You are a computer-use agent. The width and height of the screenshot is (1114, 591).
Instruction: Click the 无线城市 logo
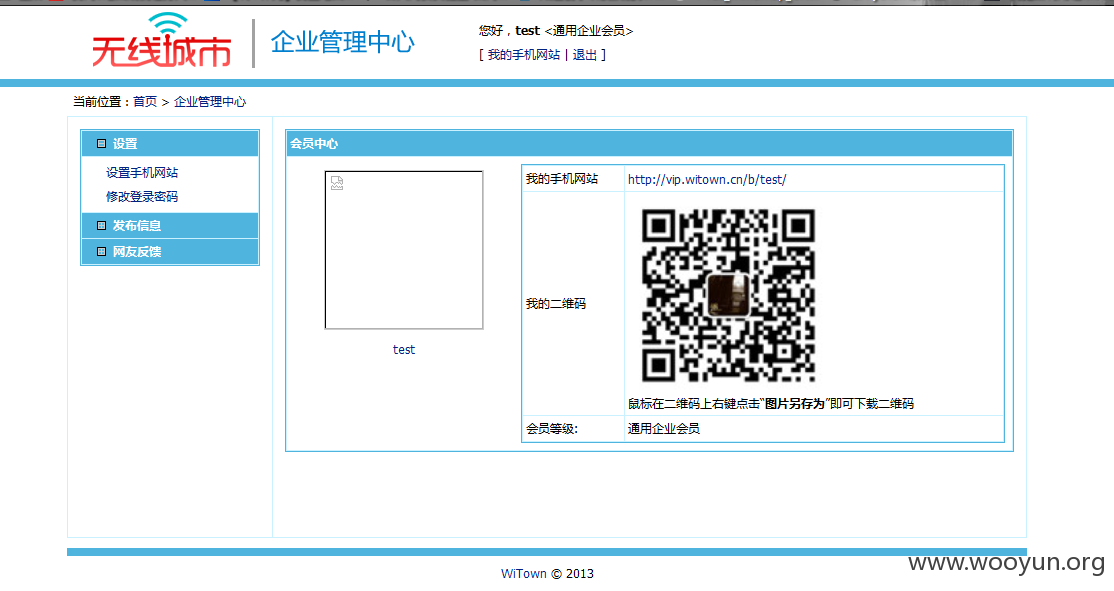pyautogui.click(x=162, y=41)
